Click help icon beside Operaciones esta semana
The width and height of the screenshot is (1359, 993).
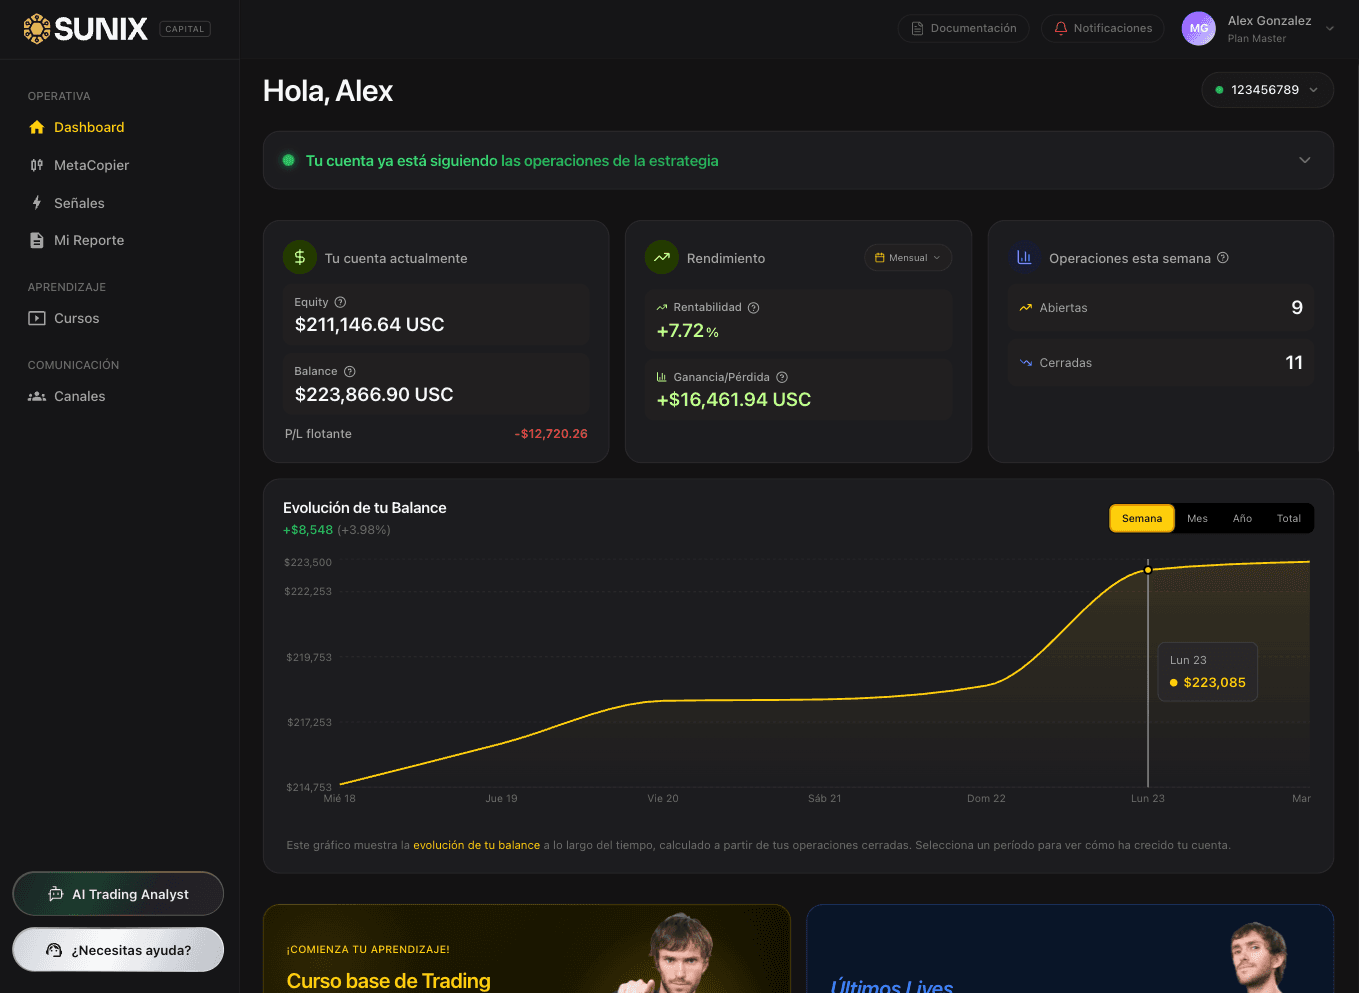coord(1223,258)
